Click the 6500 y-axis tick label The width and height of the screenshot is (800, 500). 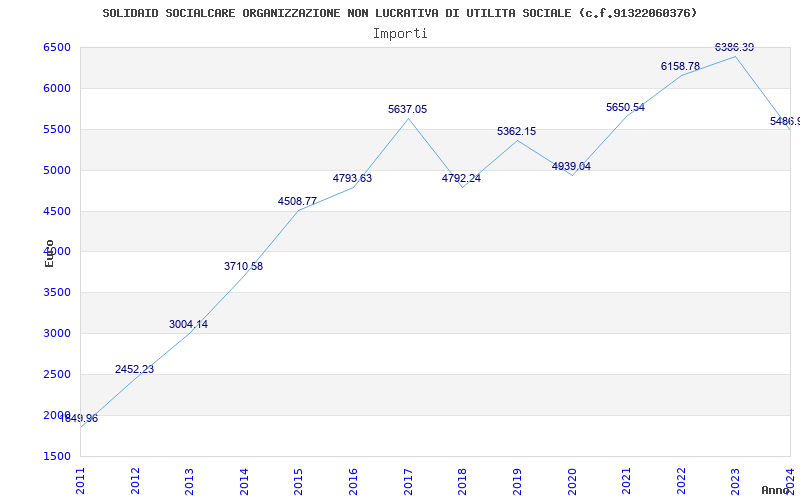click(57, 47)
